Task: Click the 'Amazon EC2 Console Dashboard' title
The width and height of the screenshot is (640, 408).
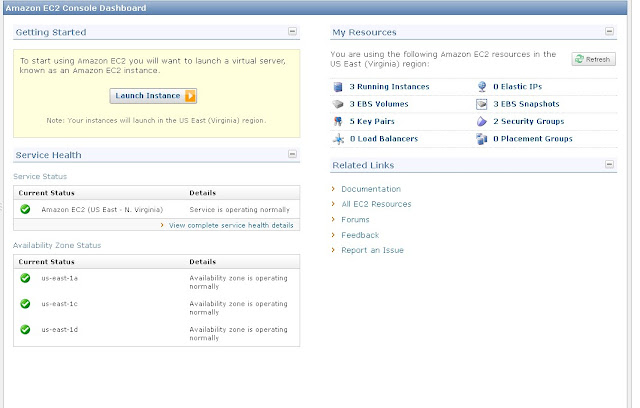Action: click(76, 8)
